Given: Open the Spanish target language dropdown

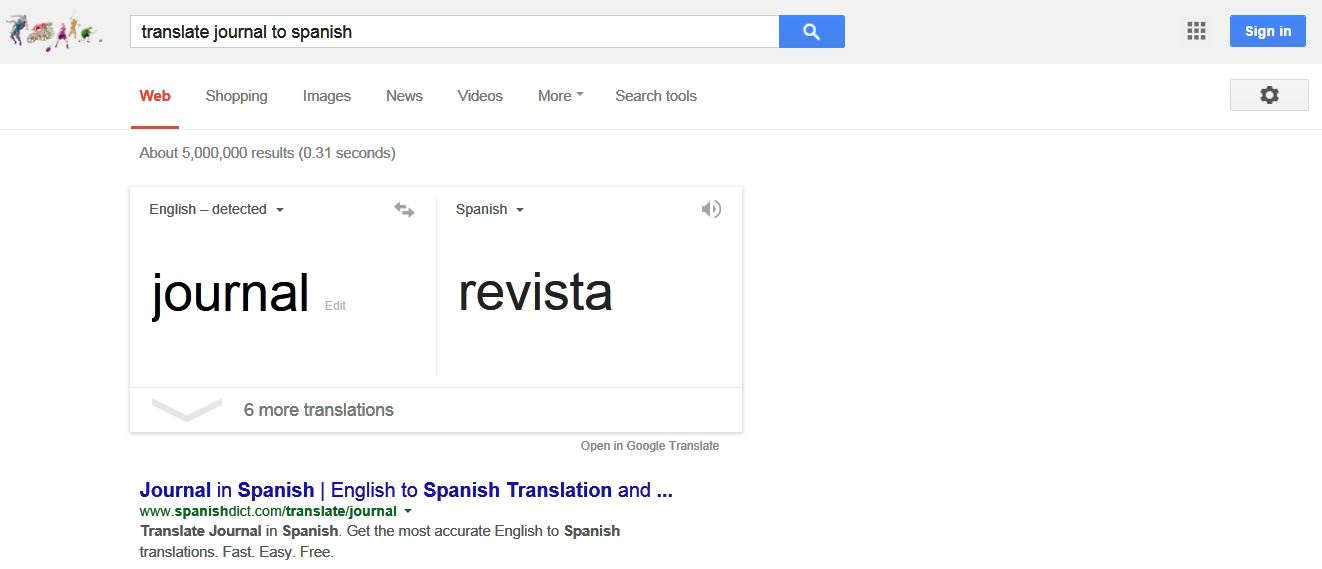Looking at the screenshot, I should [490, 209].
